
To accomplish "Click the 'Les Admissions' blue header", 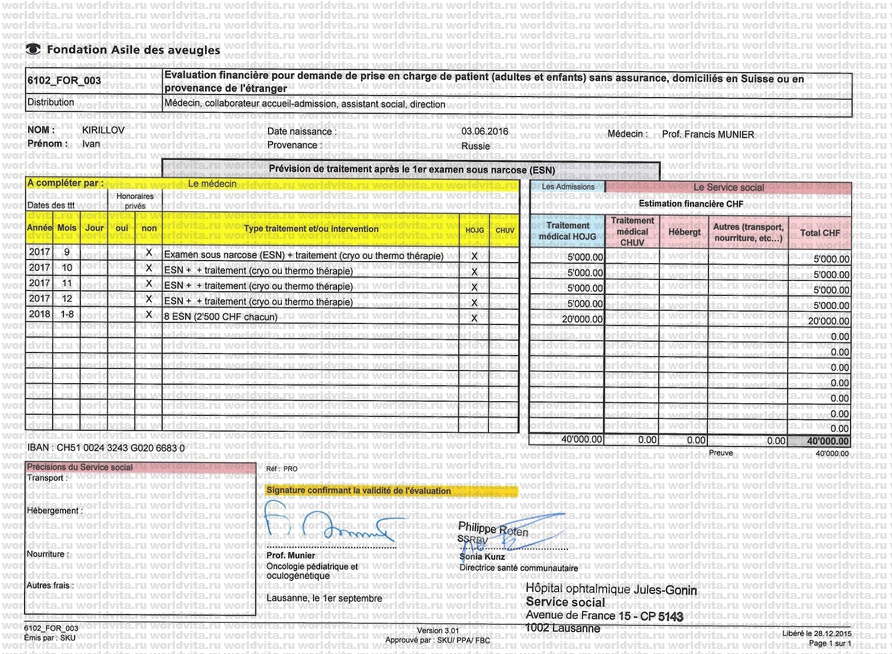I will [568, 187].
